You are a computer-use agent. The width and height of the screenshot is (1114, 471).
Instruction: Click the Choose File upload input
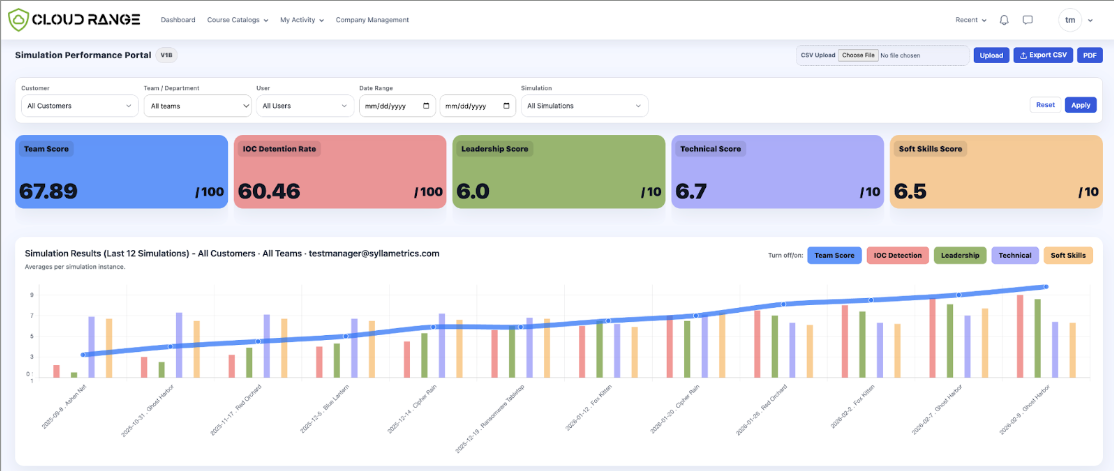858,55
